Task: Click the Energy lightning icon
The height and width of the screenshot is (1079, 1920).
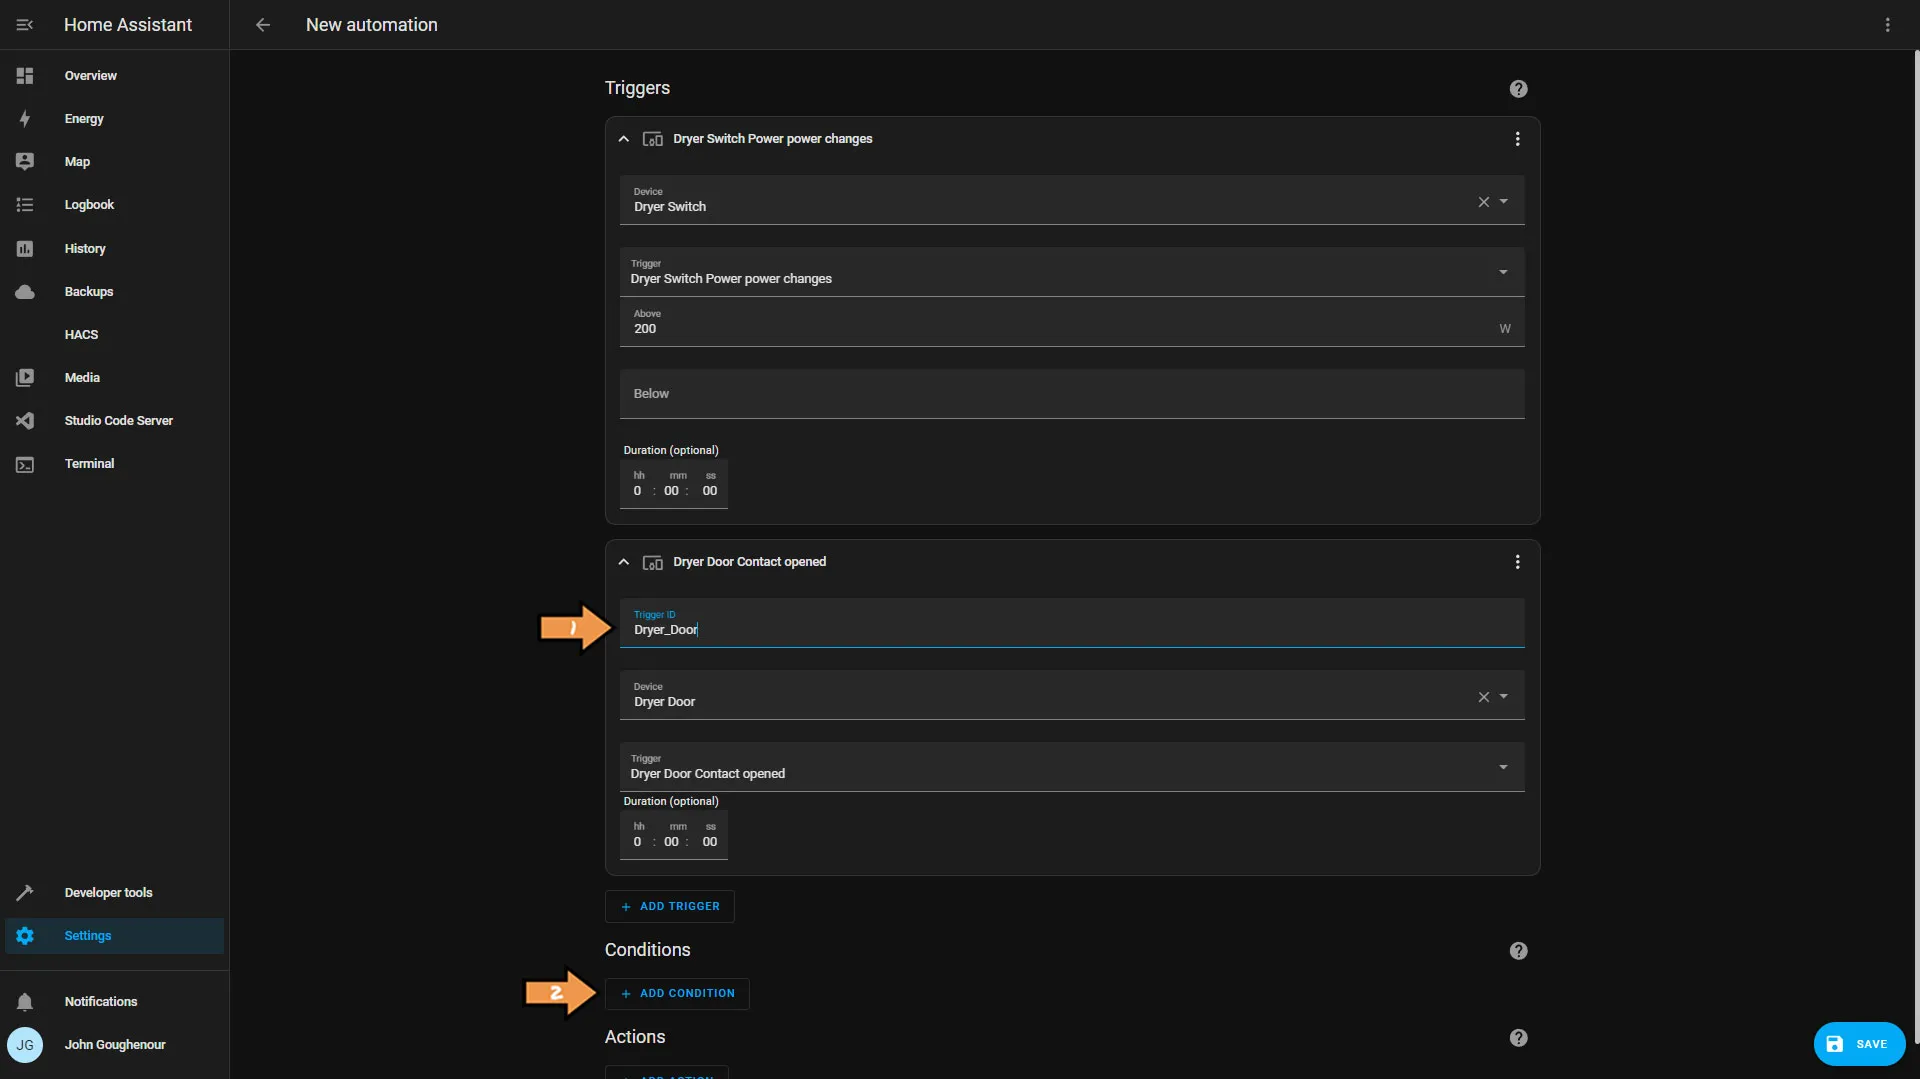Action: click(25, 119)
